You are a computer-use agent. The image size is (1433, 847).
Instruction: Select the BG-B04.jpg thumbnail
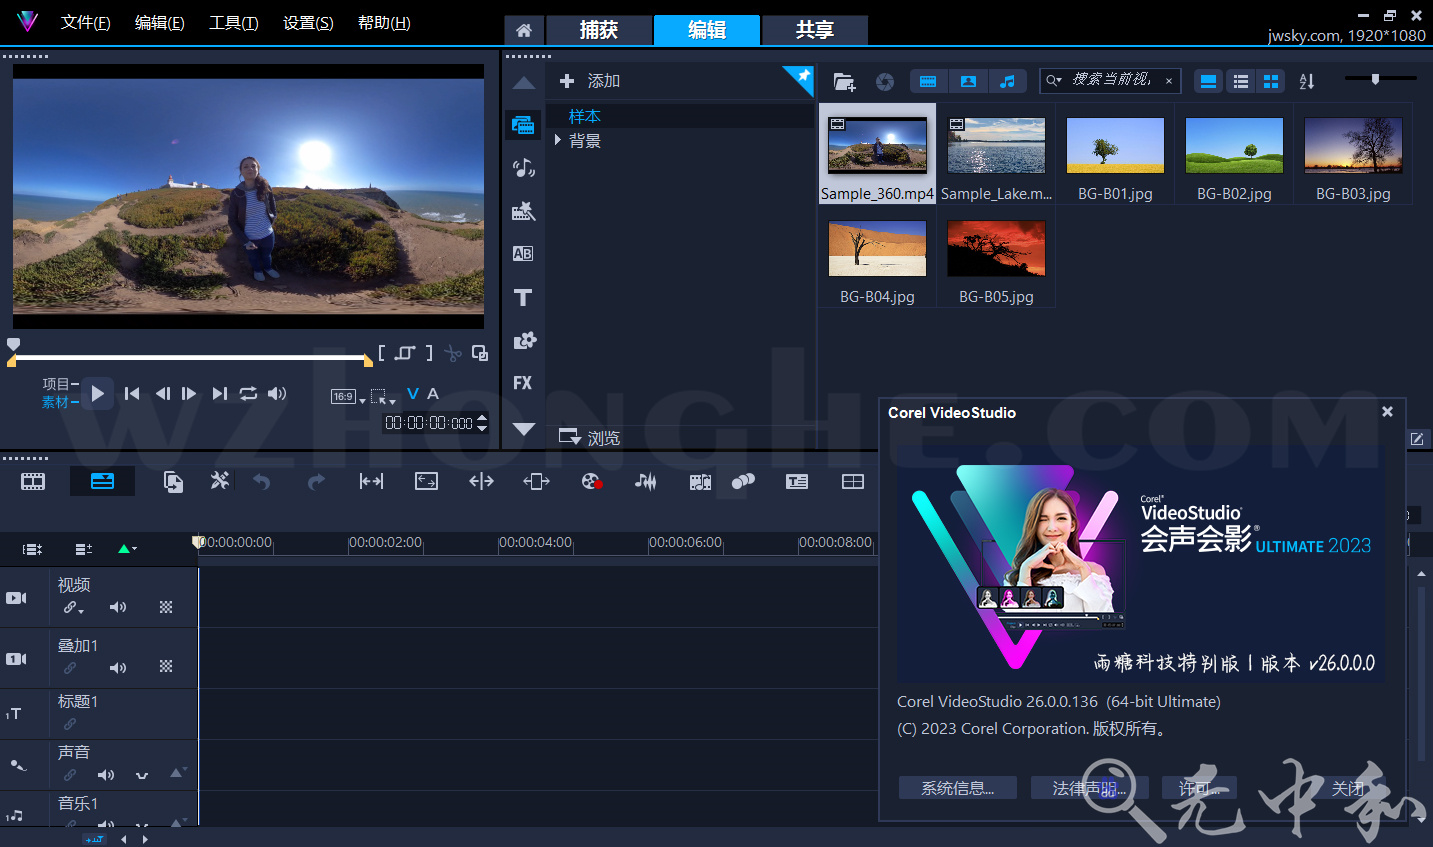point(876,248)
